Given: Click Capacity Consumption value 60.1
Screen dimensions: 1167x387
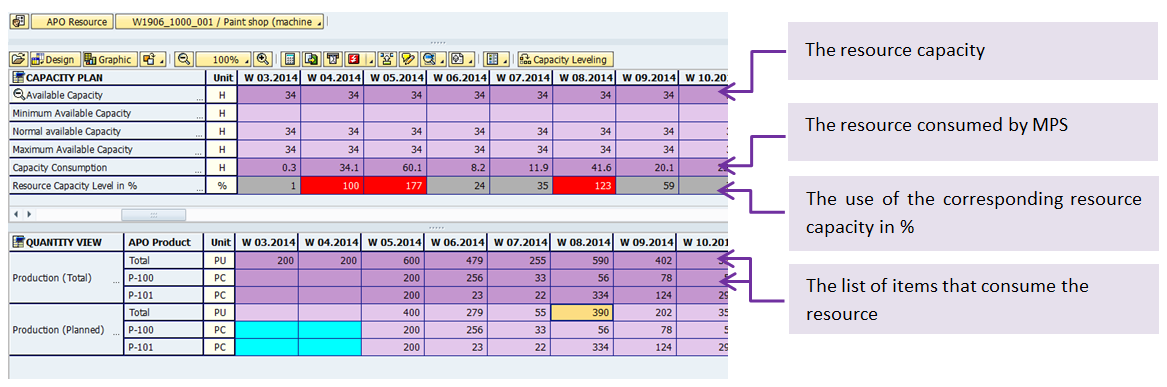Looking at the screenshot, I should click(x=394, y=167).
